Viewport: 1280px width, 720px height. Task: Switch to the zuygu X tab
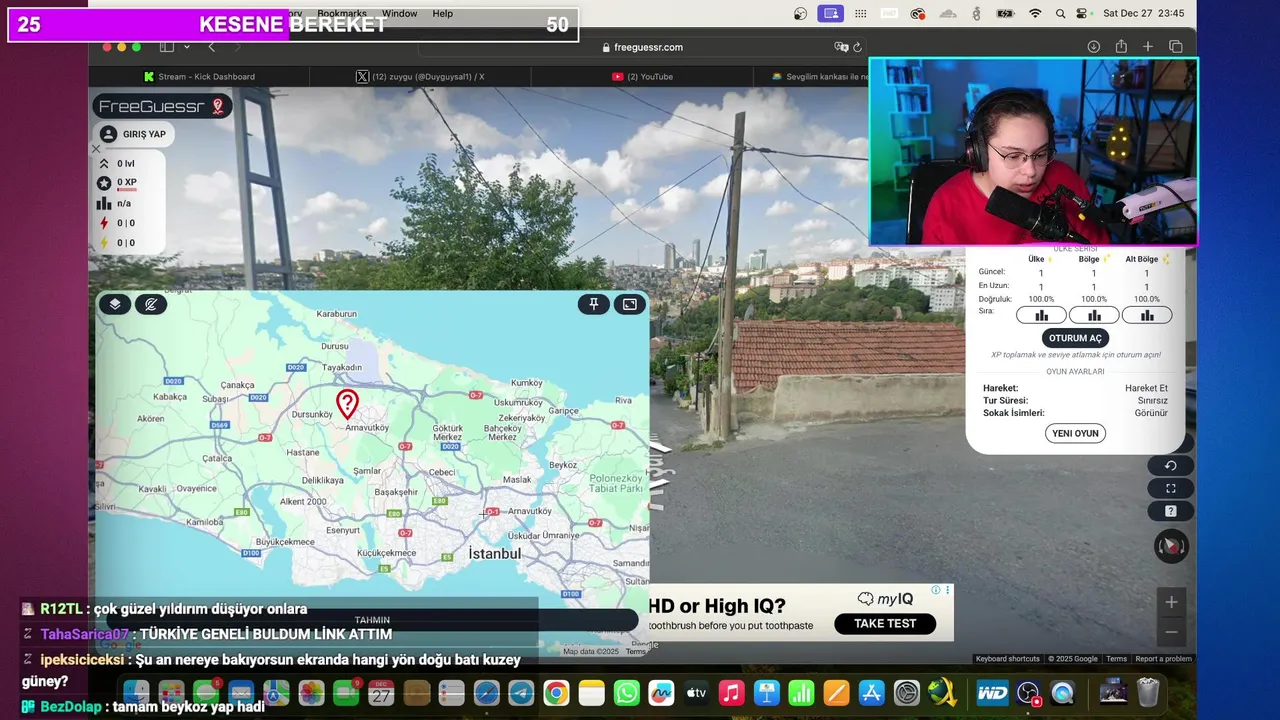(420, 76)
